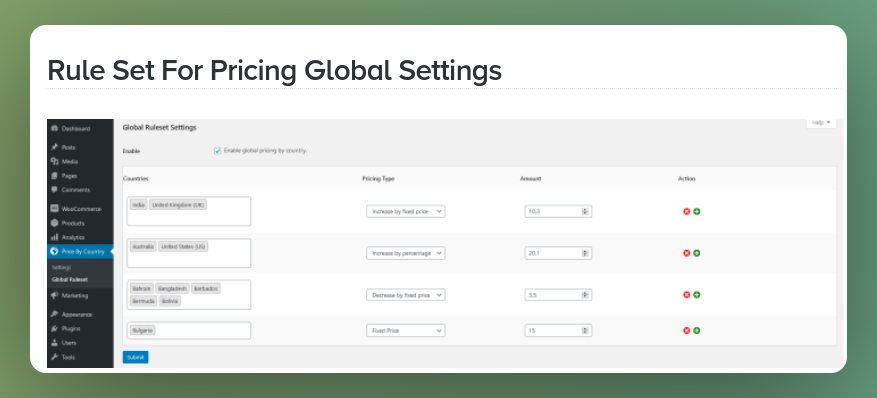Open the Decrease by fixed price dropdown
Image resolution: width=877 pixels, height=398 pixels.
pos(406,295)
